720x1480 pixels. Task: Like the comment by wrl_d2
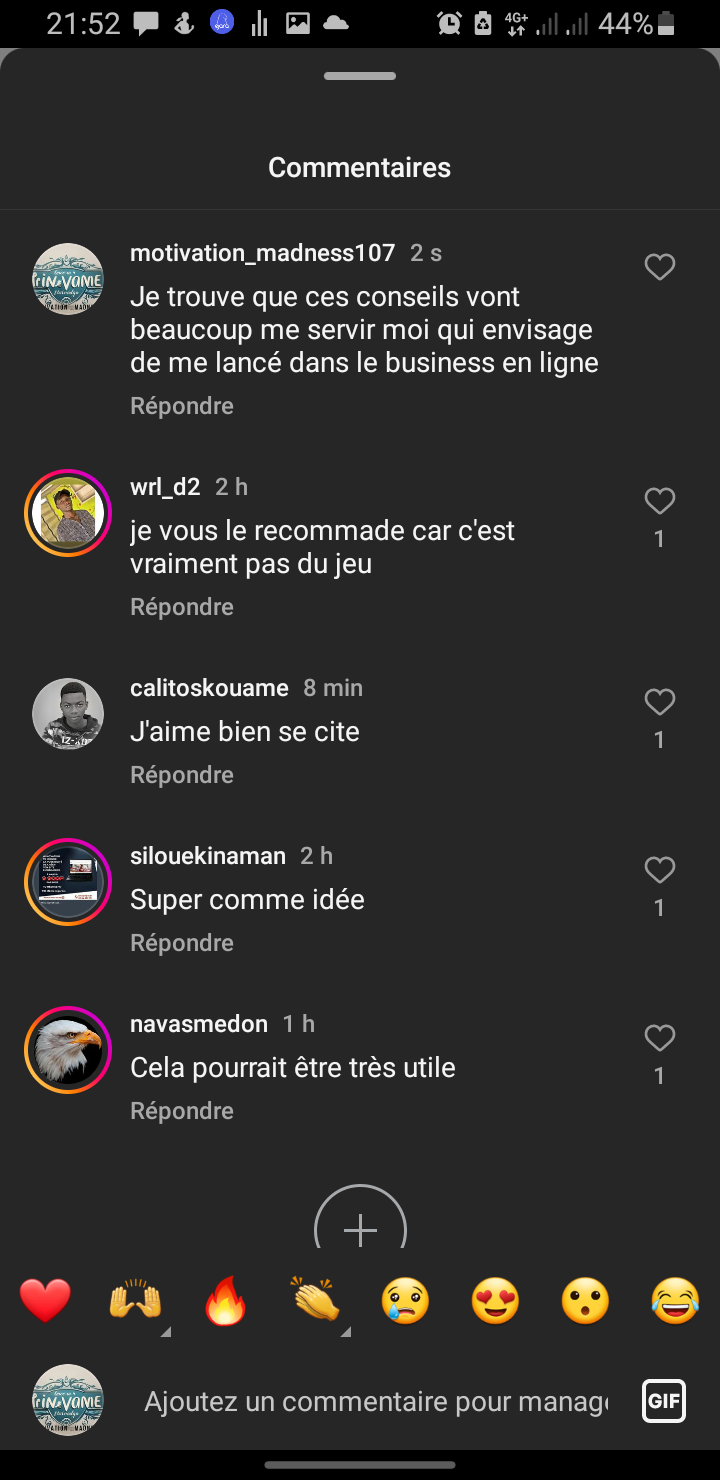pos(659,501)
